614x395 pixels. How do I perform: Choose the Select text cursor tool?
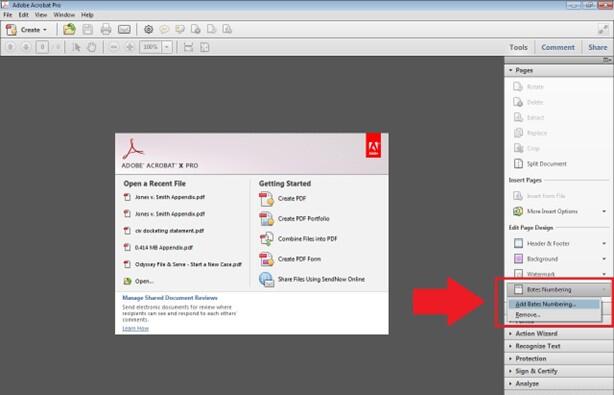point(76,47)
